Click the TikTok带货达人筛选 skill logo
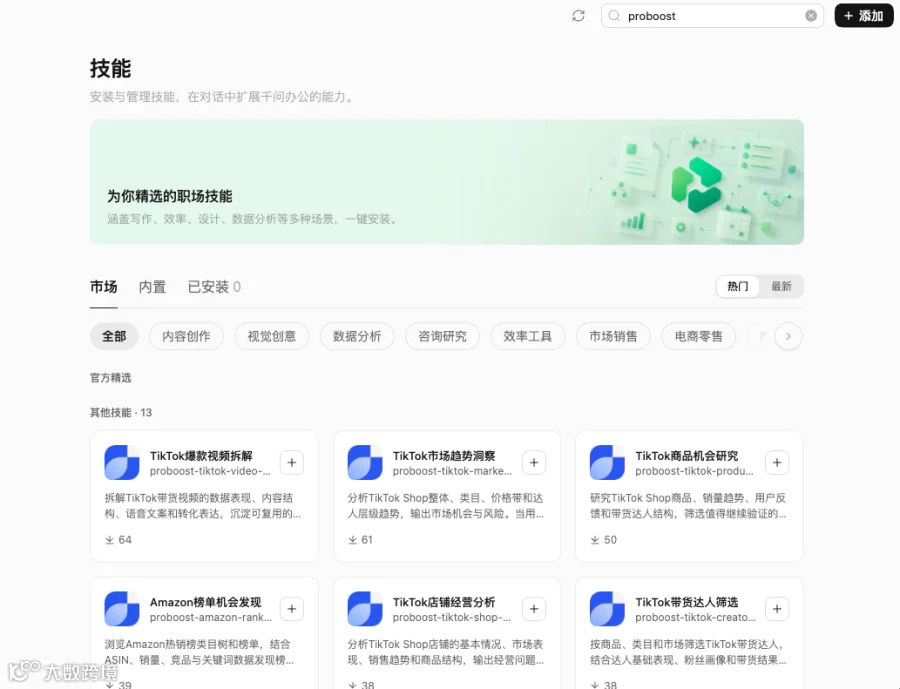Viewport: 900px width, 689px height. [x=607, y=609]
